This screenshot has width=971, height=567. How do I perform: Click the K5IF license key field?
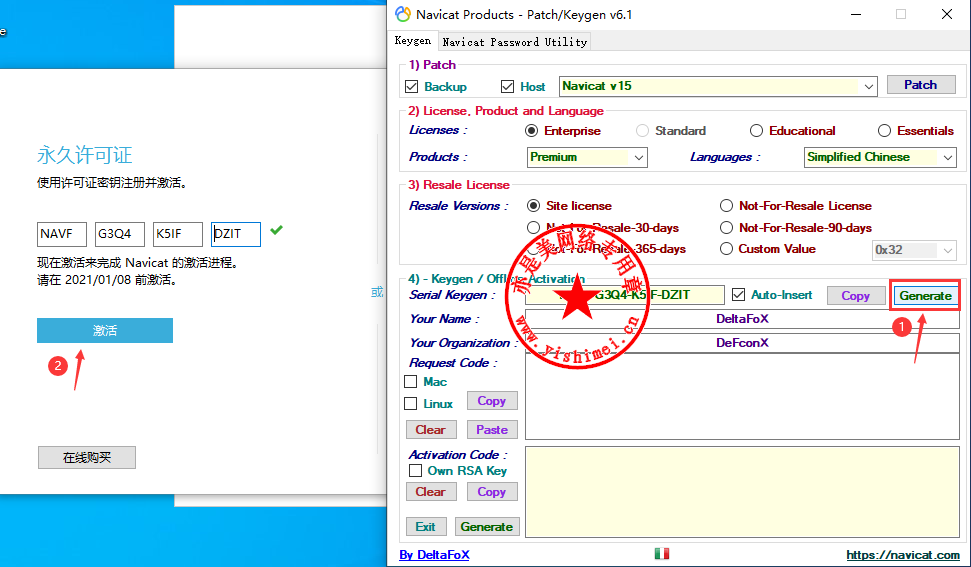coord(178,234)
